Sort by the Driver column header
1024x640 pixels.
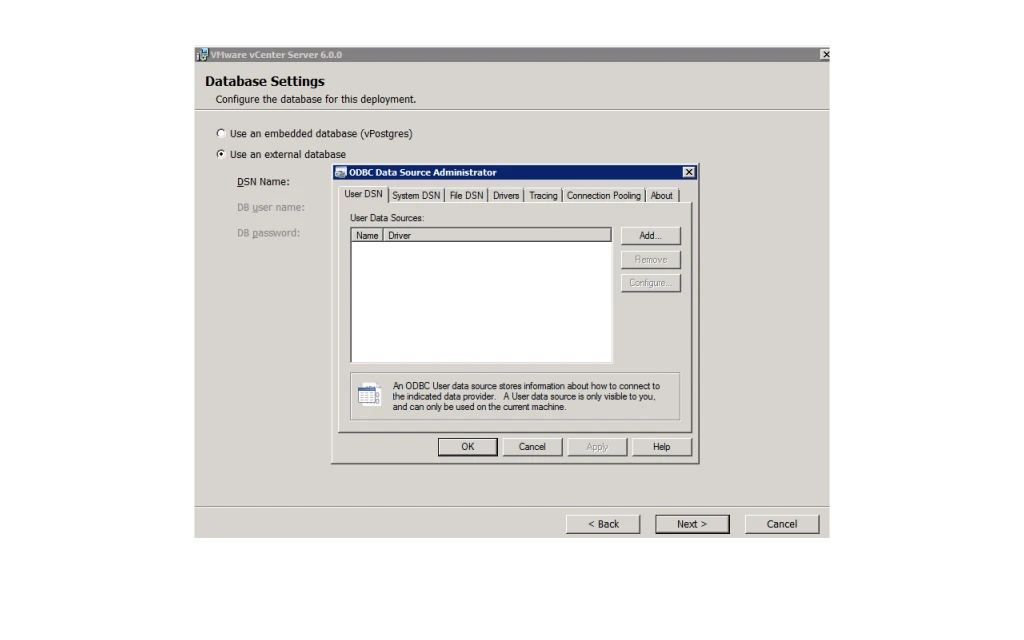pos(497,235)
